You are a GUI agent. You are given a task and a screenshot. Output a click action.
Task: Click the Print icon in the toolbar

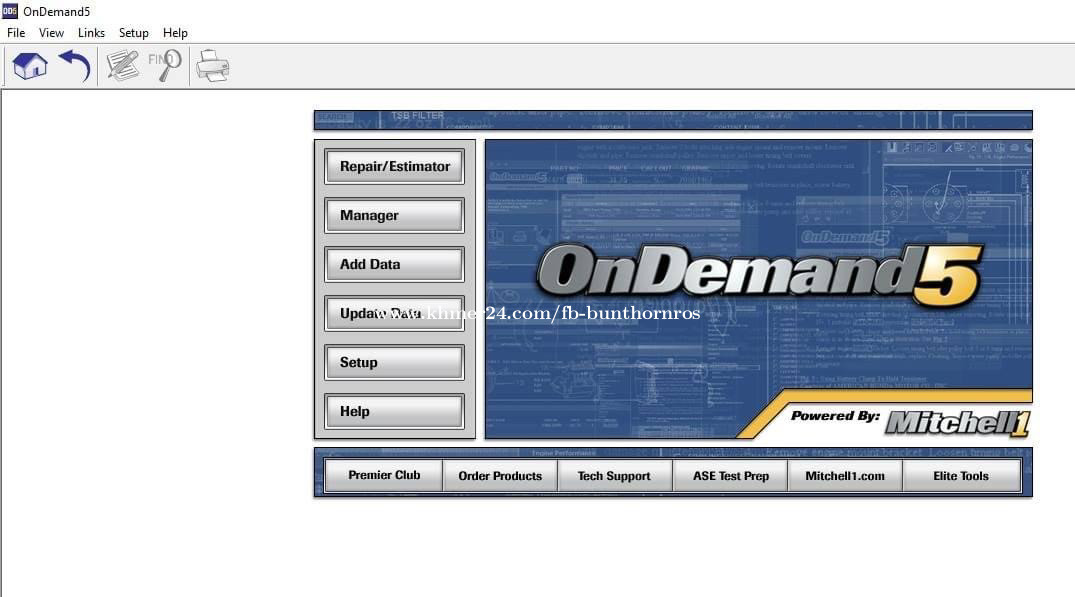click(212, 66)
